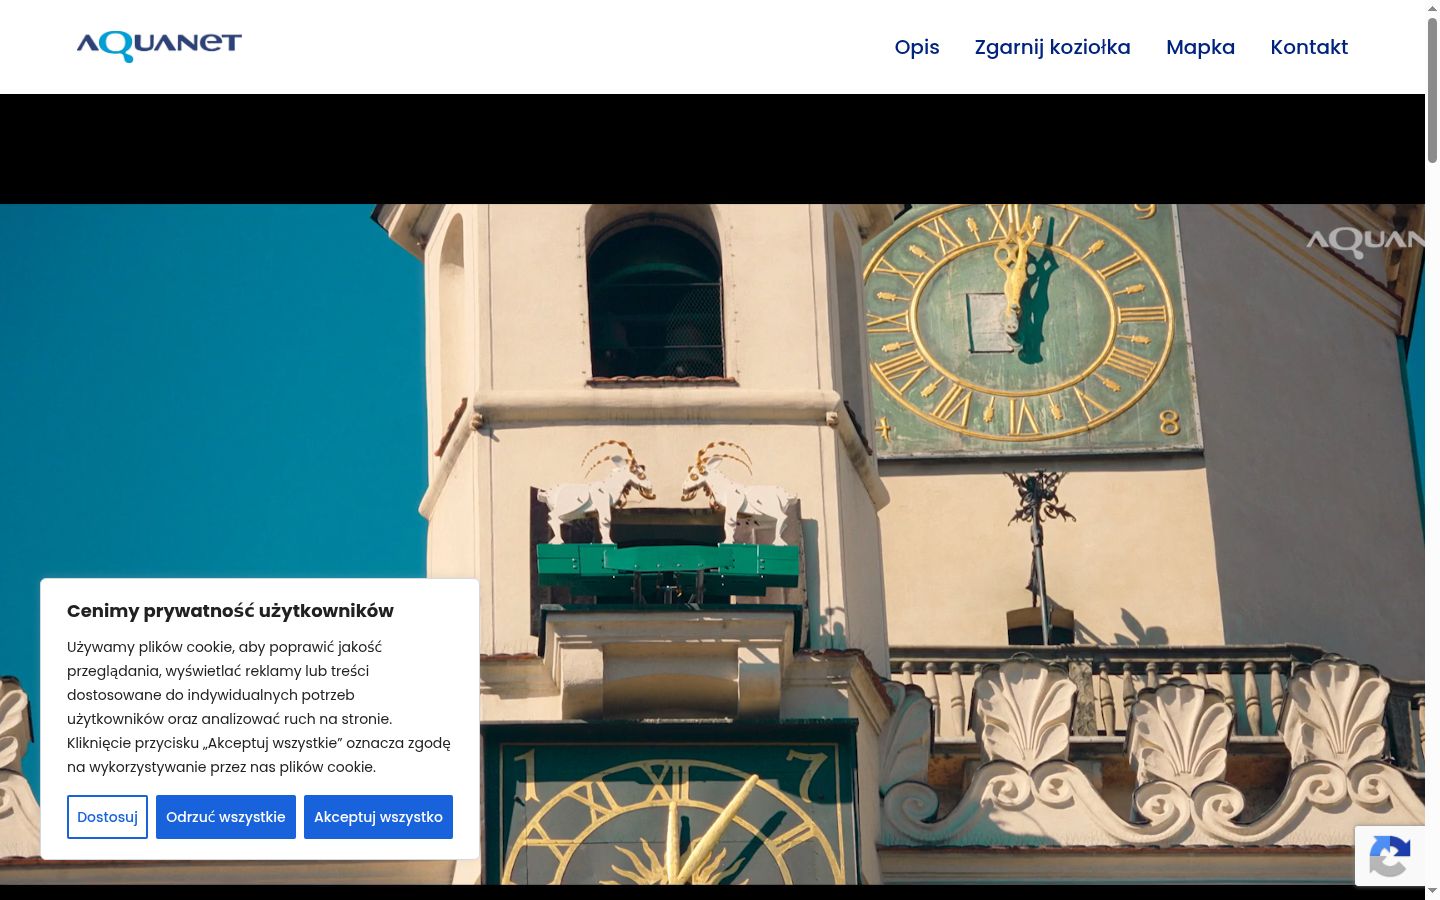Viewport: 1440px width, 900px height.
Task: Click the 'Cenimy prywatność użytkowników' heading
Action: coord(230,611)
